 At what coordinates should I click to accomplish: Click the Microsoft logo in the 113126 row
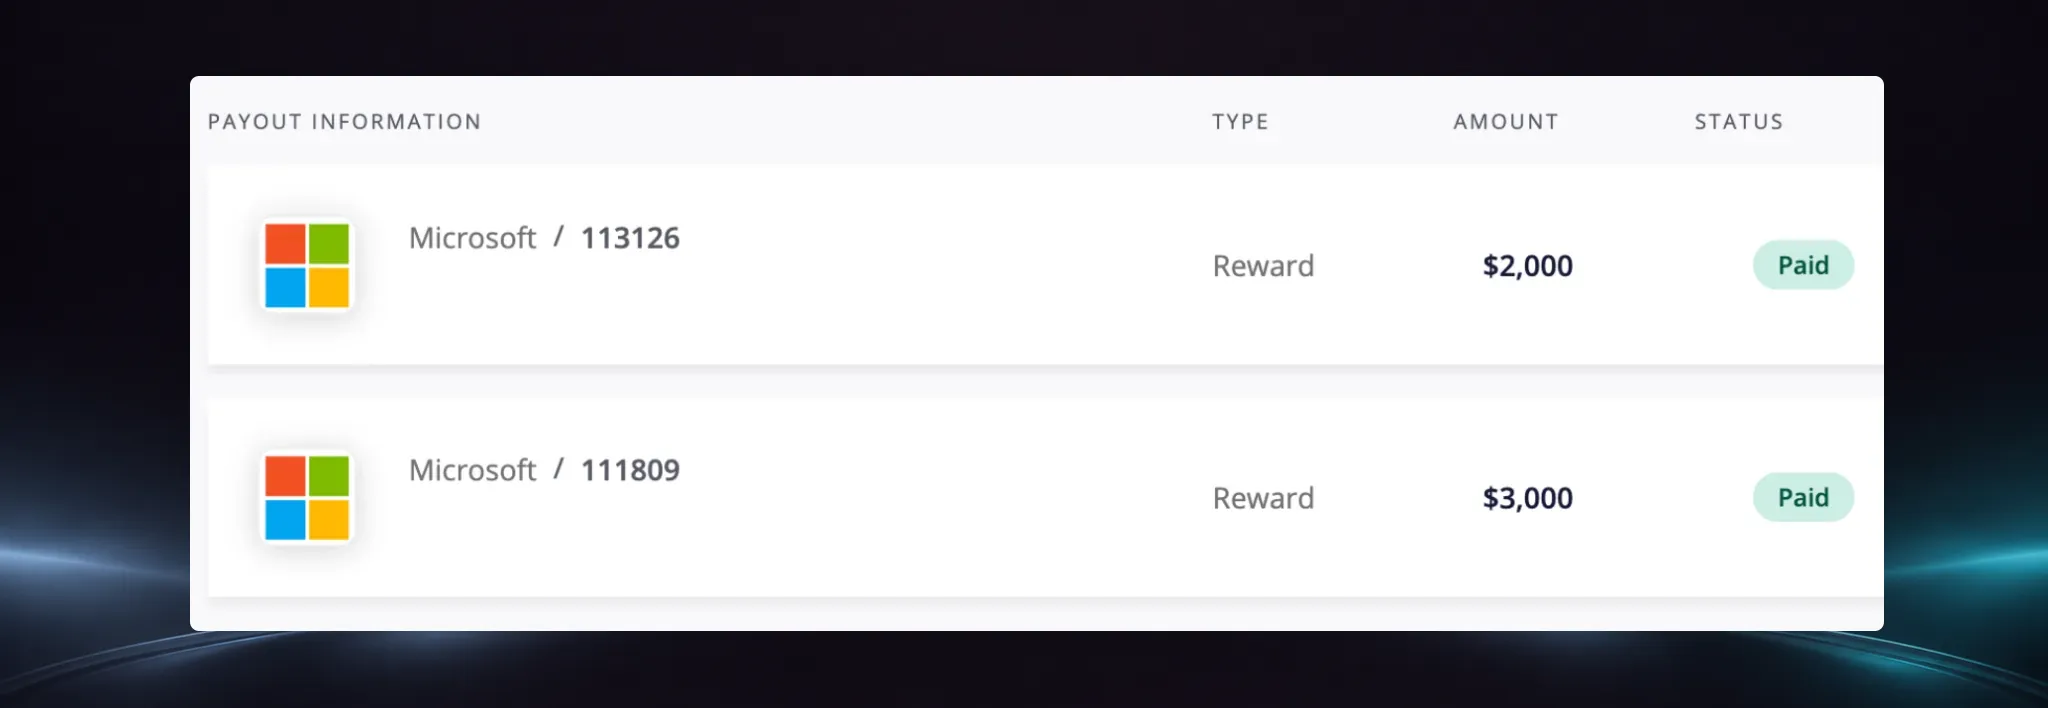tap(307, 266)
